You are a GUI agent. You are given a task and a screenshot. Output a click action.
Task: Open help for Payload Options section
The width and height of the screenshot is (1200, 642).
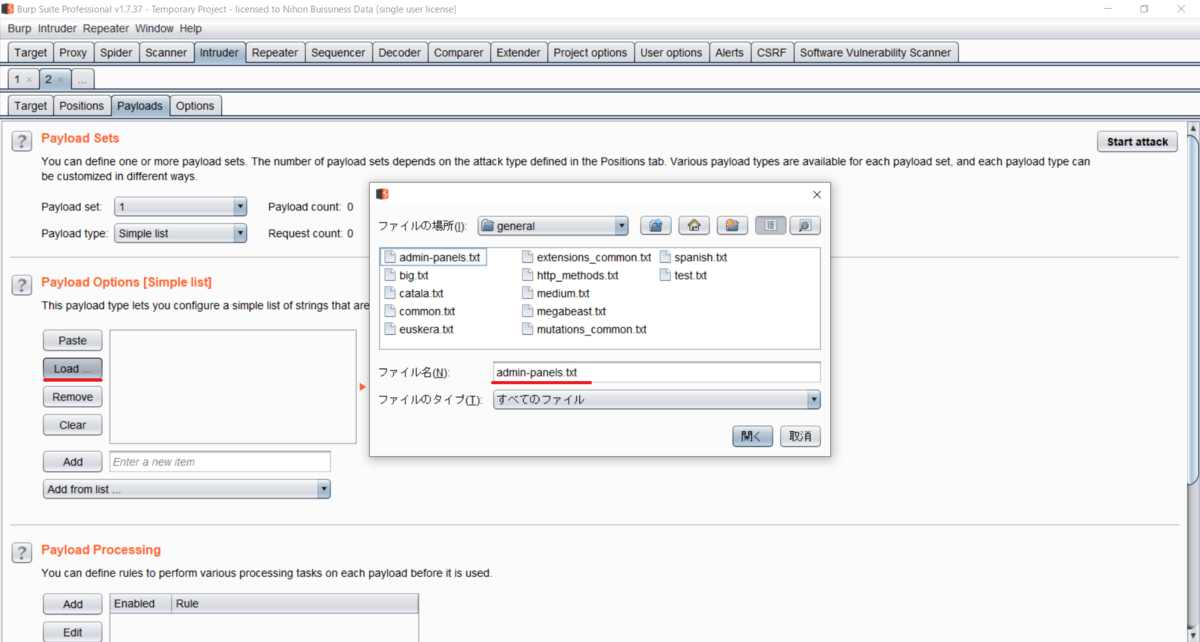pyautogui.click(x=21, y=286)
